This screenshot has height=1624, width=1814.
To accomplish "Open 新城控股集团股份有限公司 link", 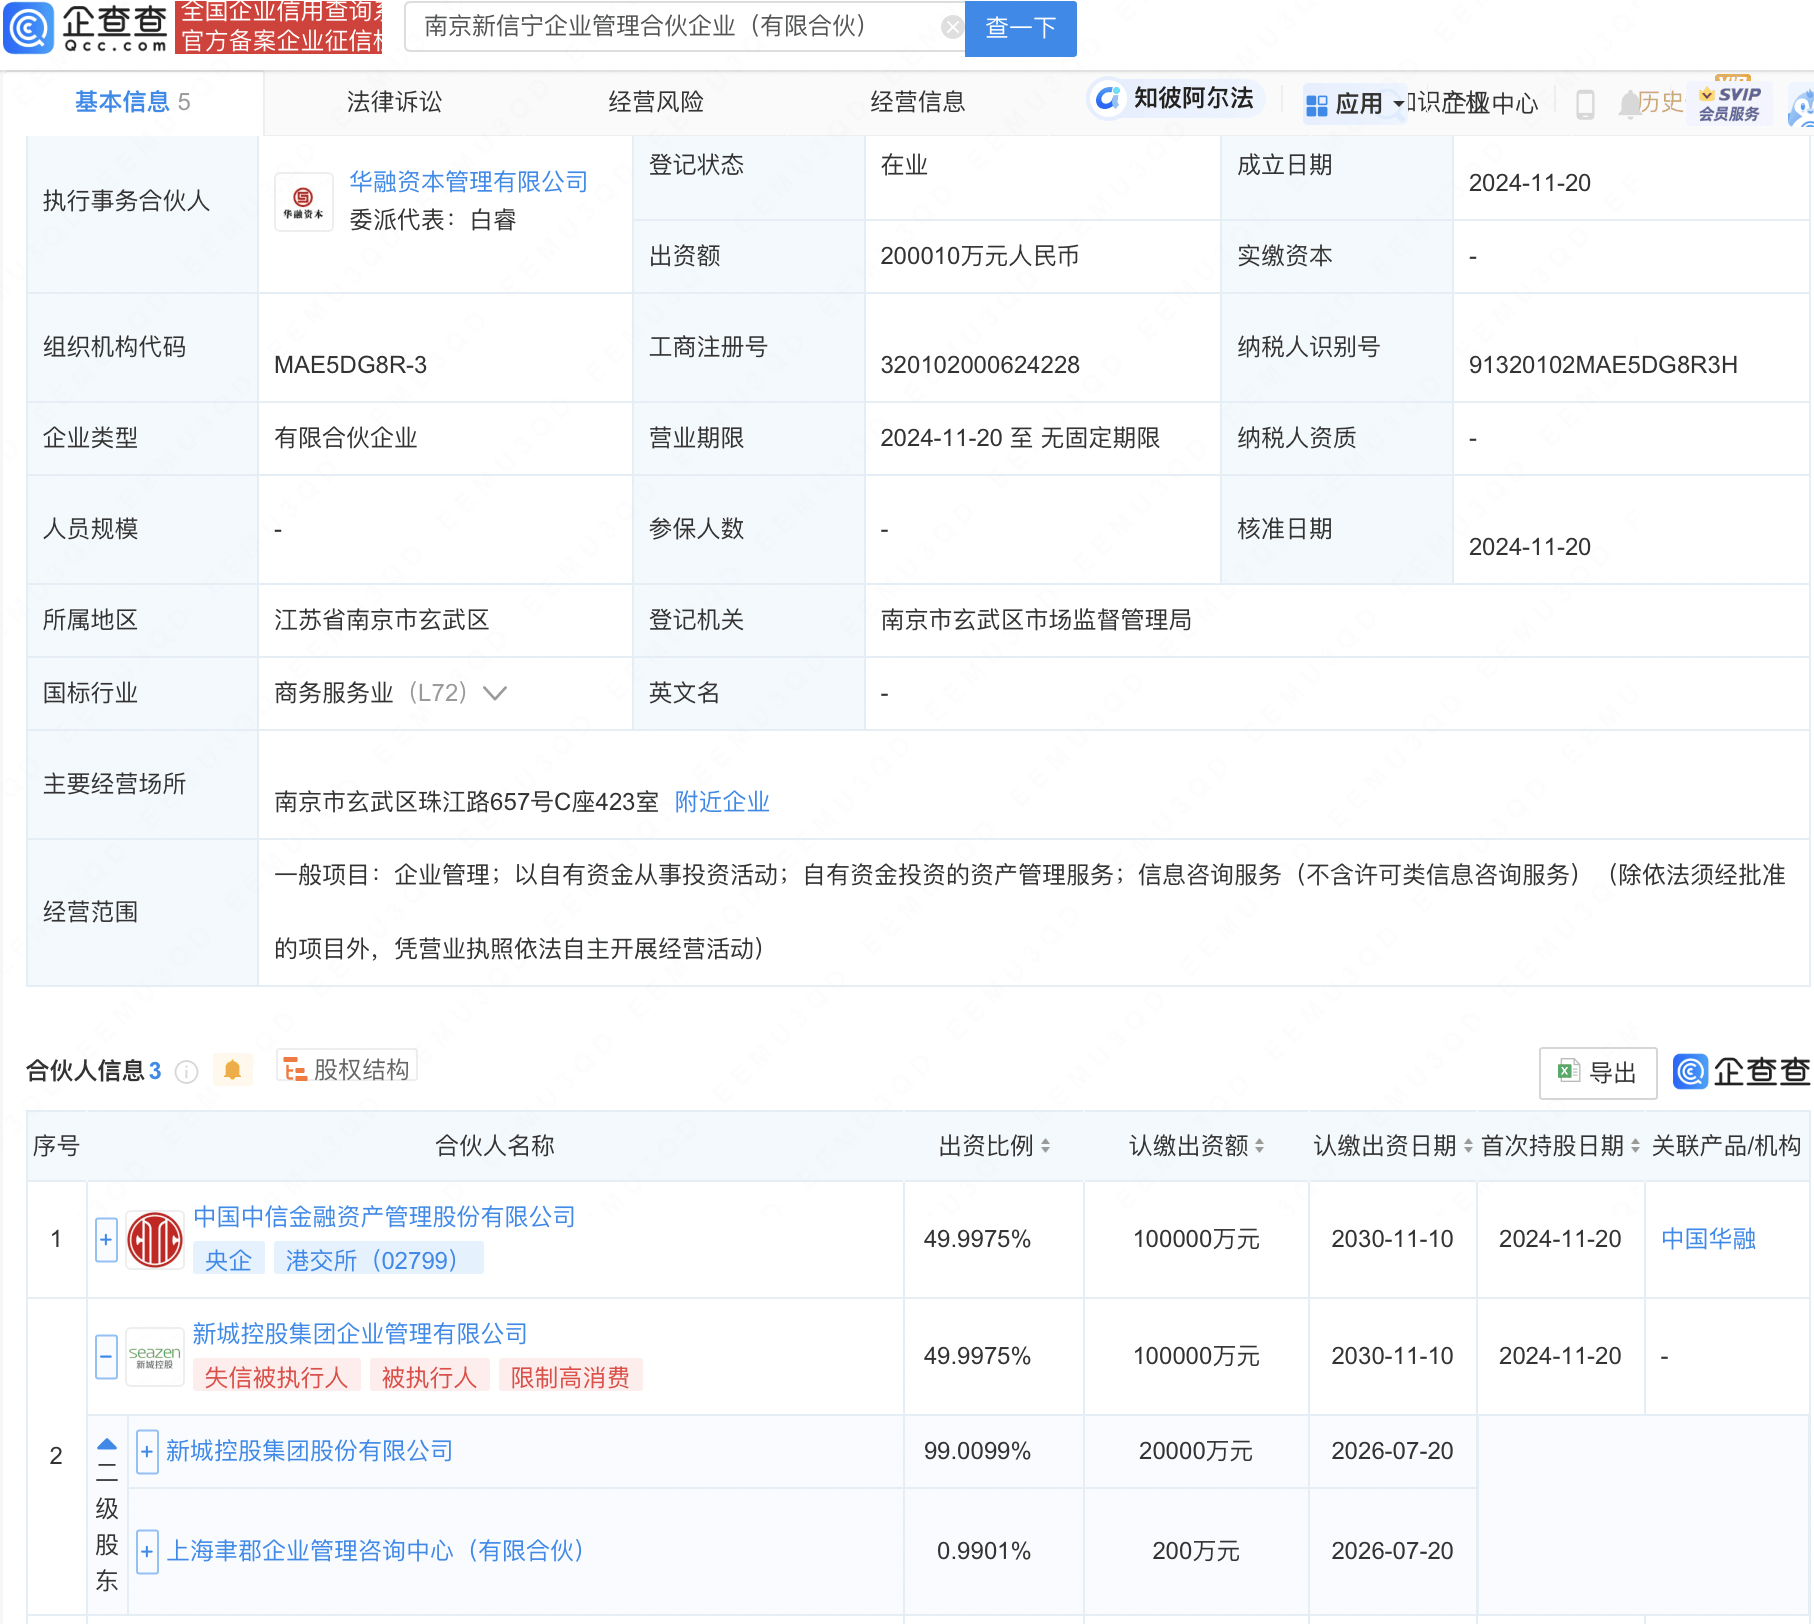I will tap(310, 1451).
